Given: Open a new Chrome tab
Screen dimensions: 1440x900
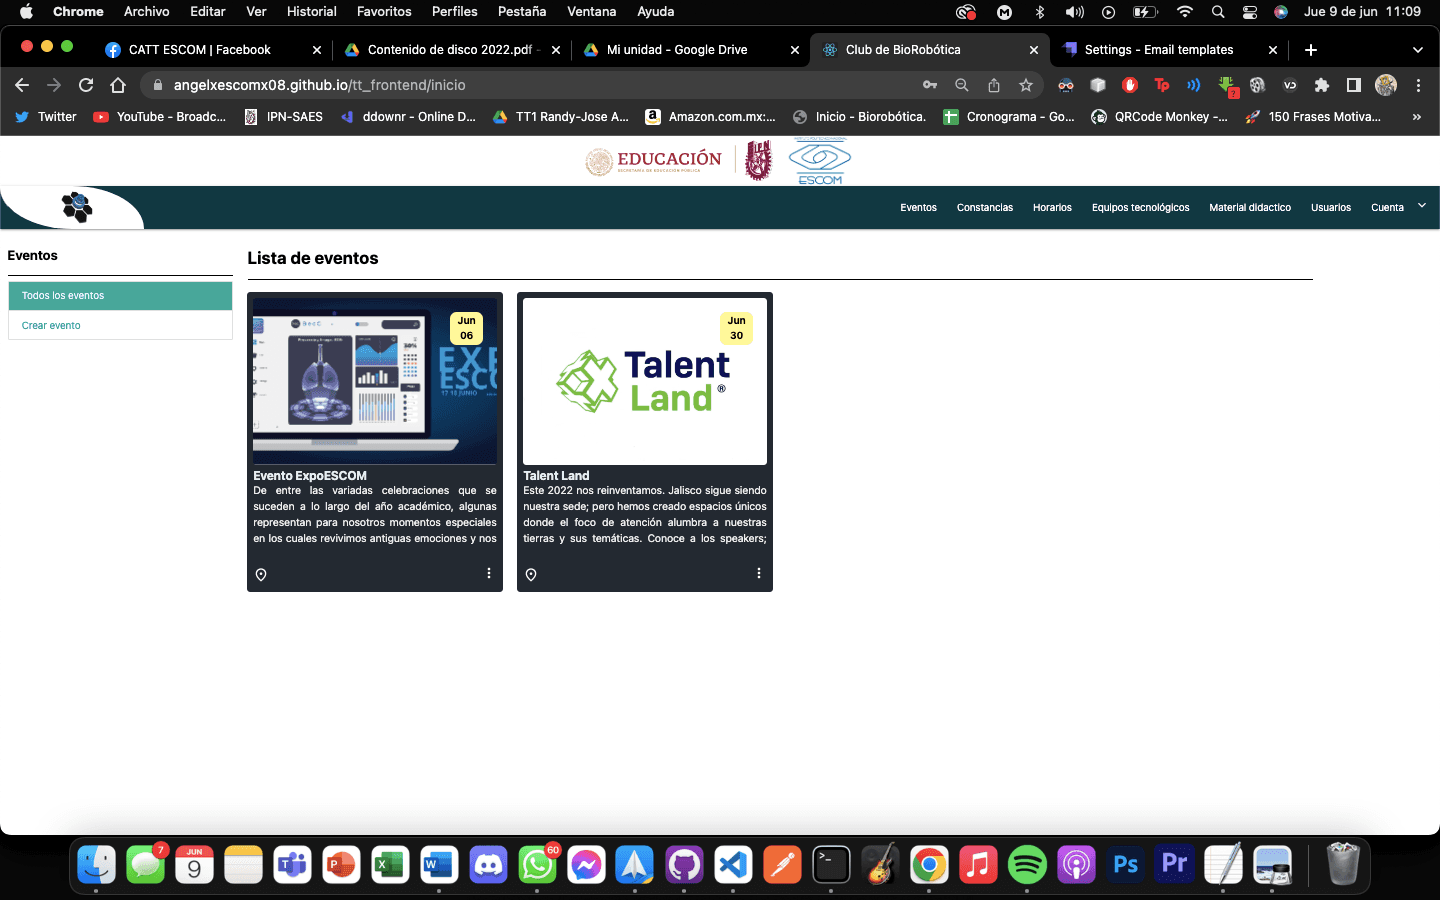Looking at the screenshot, I should [1311, 50].
